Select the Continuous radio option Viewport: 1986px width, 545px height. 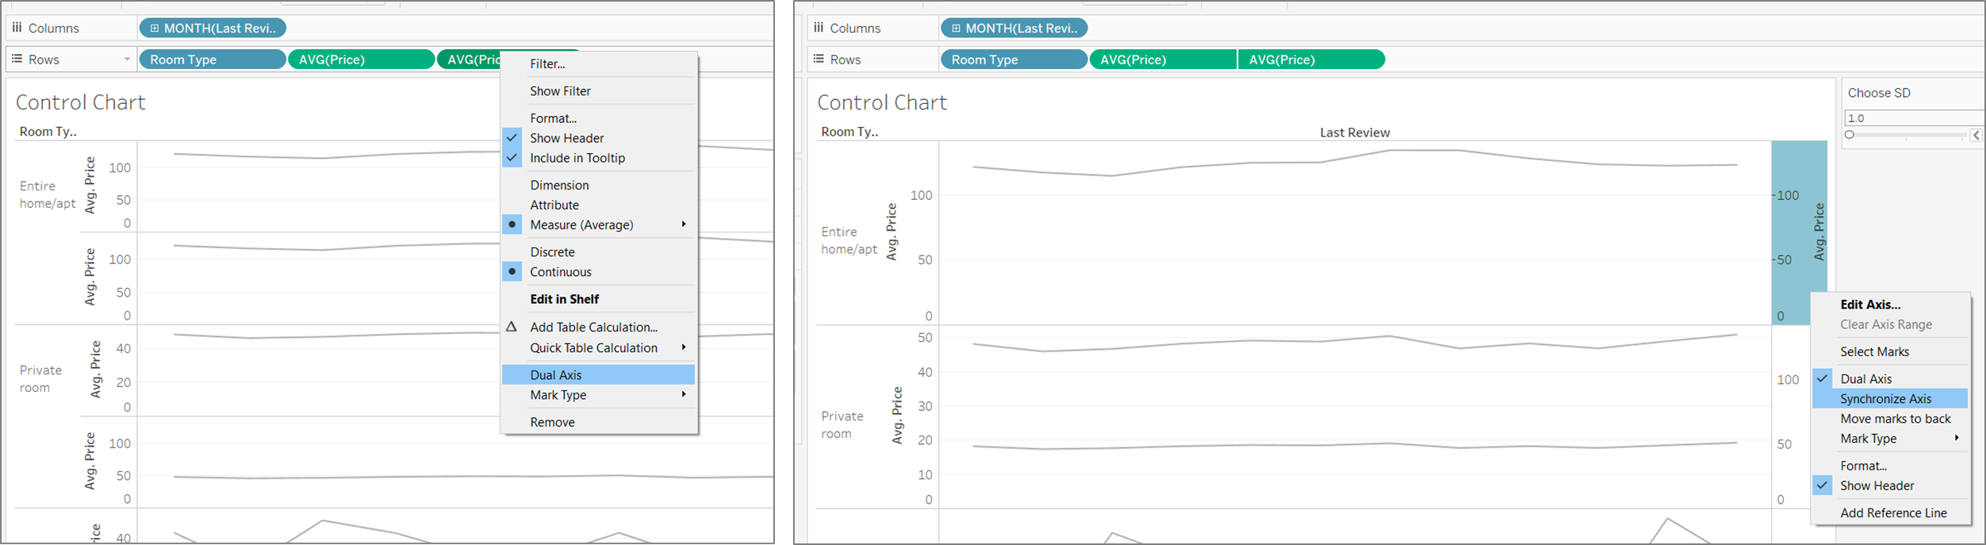click(560, 272)
